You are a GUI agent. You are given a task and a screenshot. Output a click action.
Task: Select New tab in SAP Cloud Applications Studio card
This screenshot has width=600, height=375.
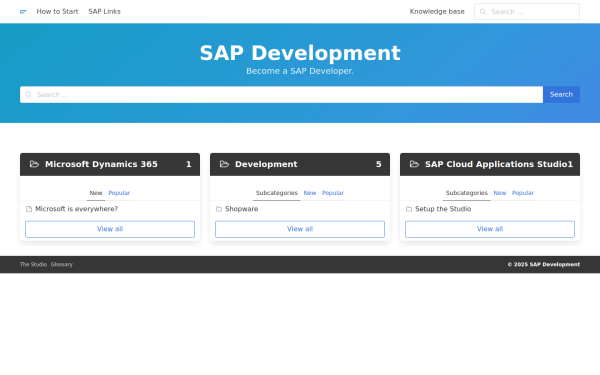[x=500, y=193]
